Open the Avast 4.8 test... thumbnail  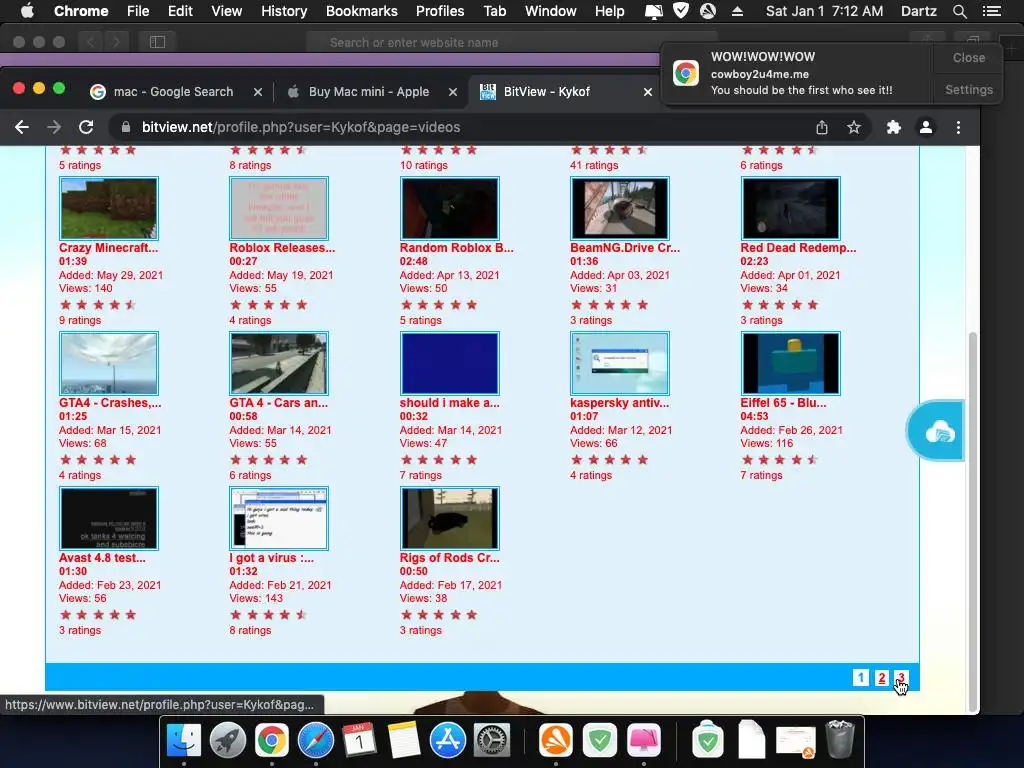tap(108, 518)
